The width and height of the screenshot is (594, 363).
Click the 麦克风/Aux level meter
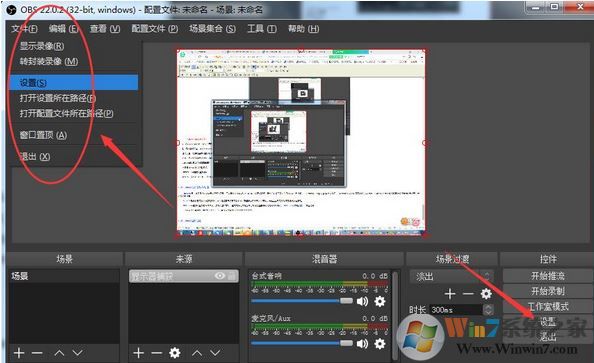320,326
